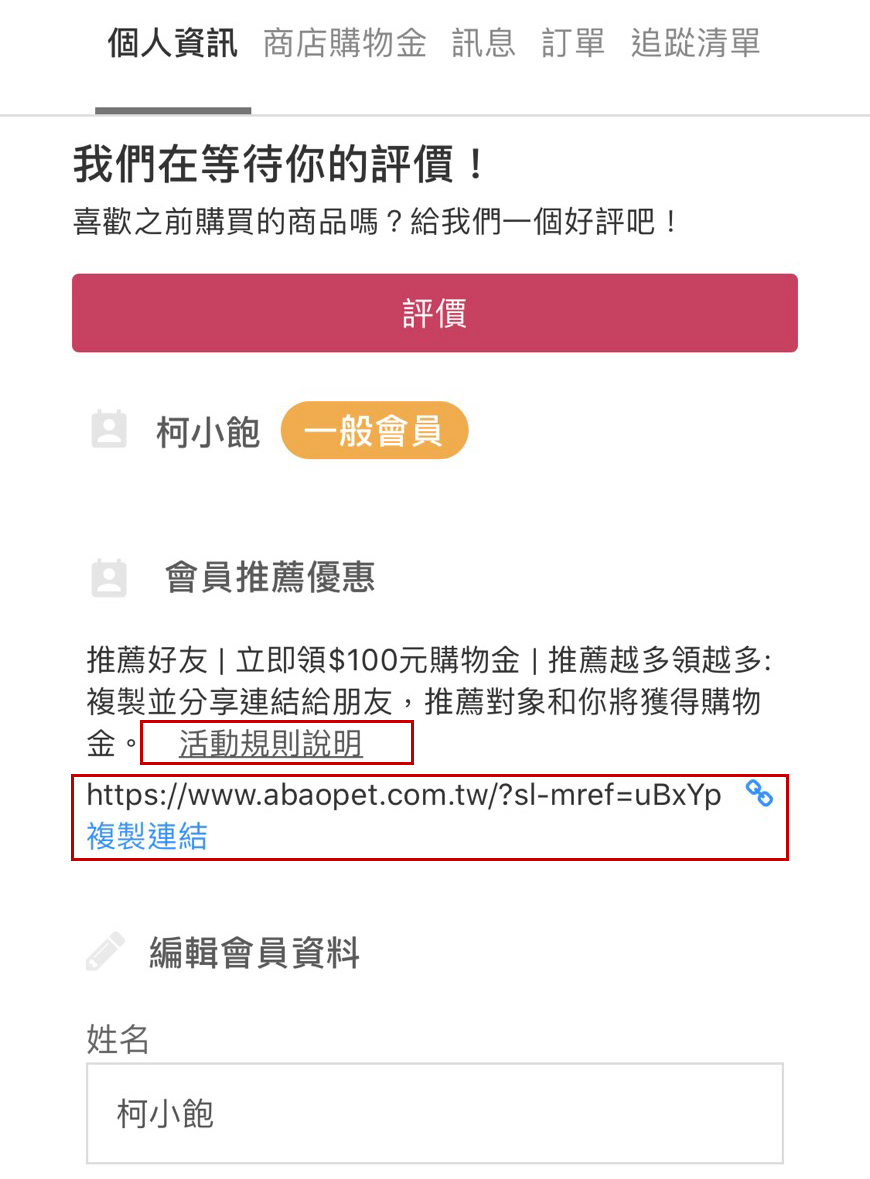Go to the 訂單 tab

click(x=573, y=43)
